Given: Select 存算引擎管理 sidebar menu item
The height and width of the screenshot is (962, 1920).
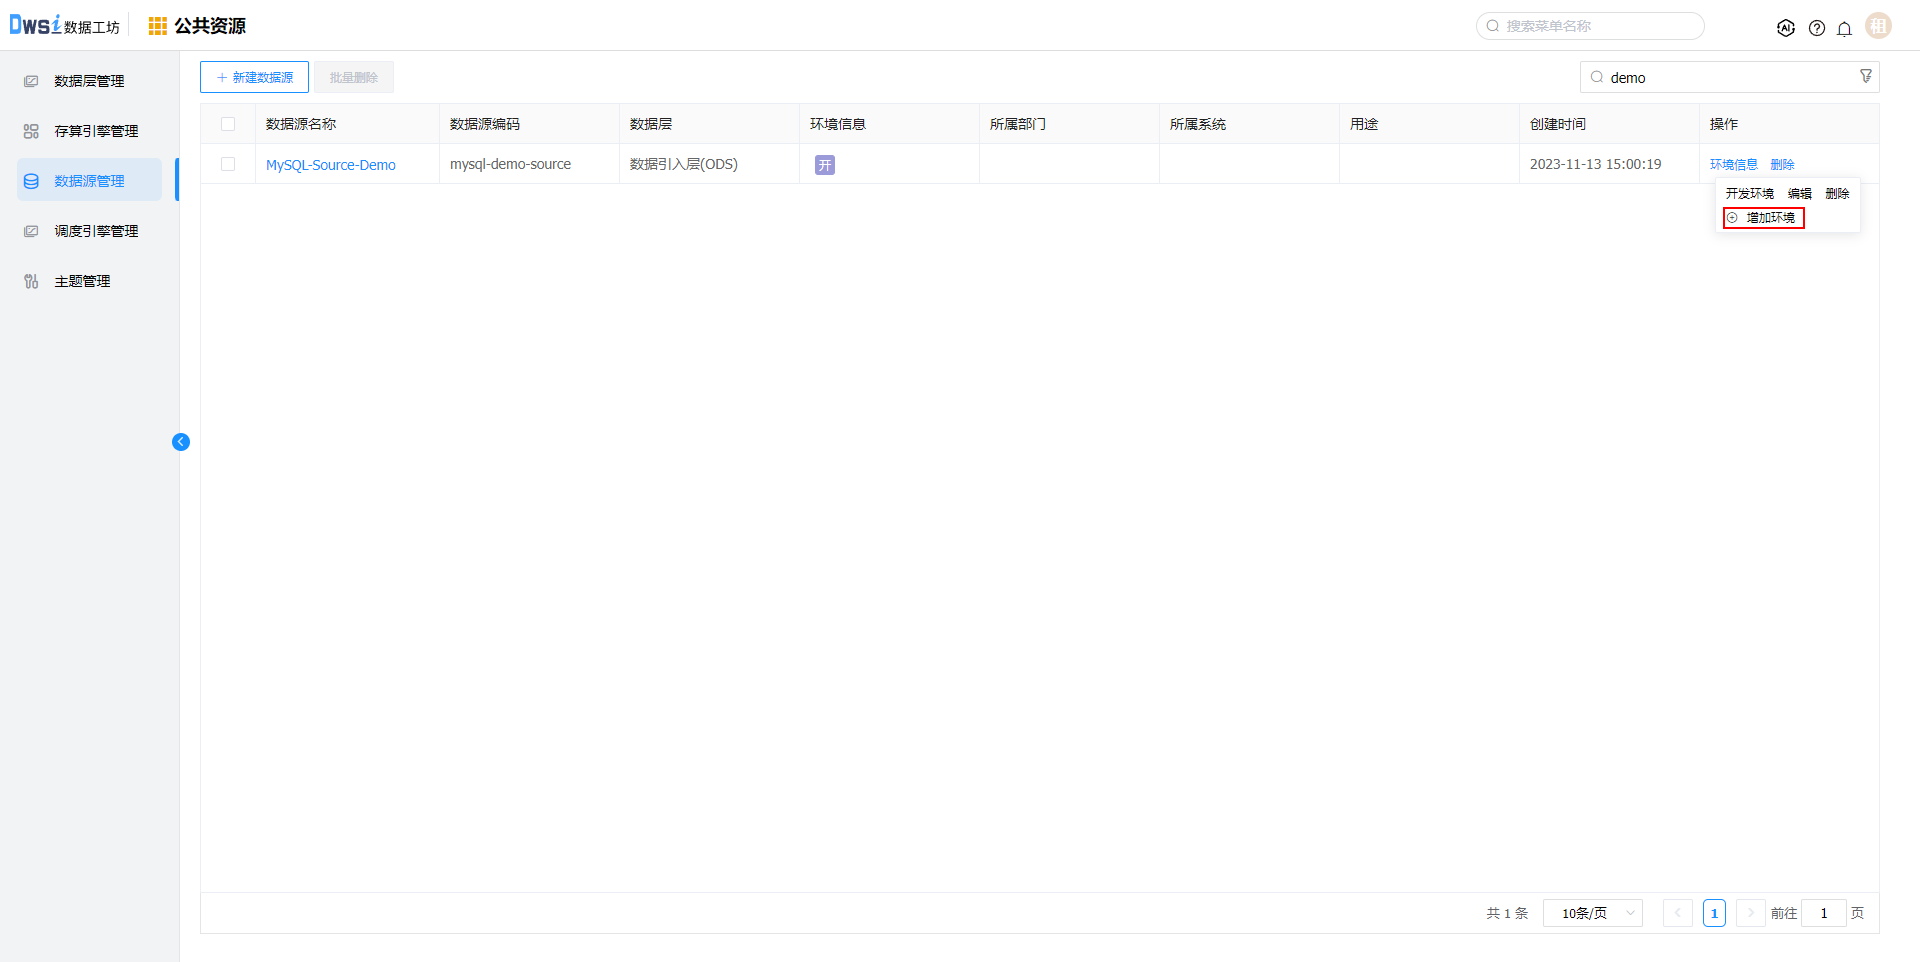Looking at the screenshot, I should [96, 131].
